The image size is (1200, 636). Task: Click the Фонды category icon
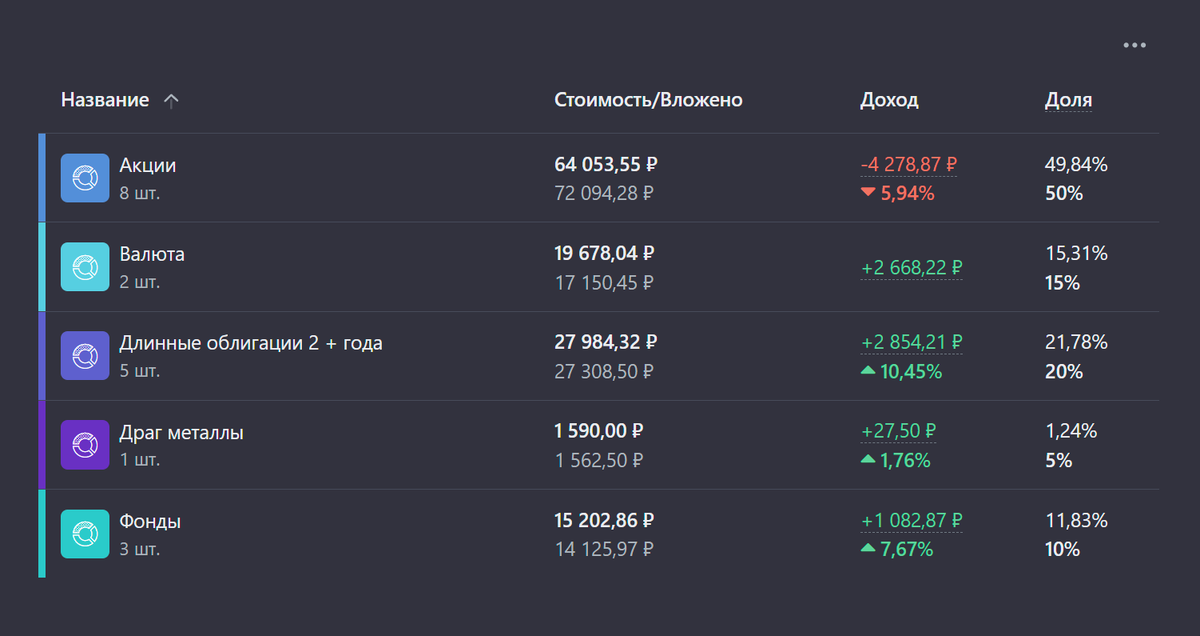click(x=85, y=534)
